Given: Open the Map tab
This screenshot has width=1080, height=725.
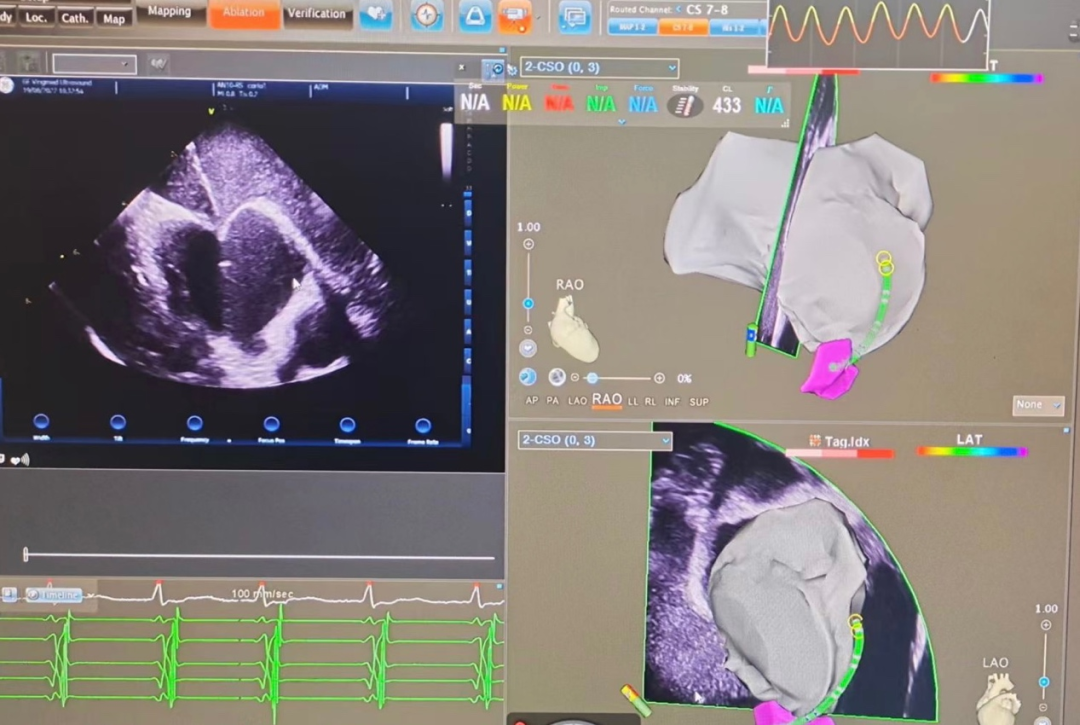Looking at the screenshot, I should [114, 19].
